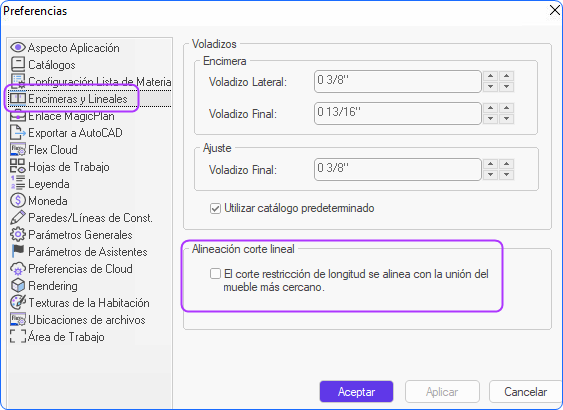563x410 pixels.
Task: Click the Cancelar button
Action: coord(526,392)
